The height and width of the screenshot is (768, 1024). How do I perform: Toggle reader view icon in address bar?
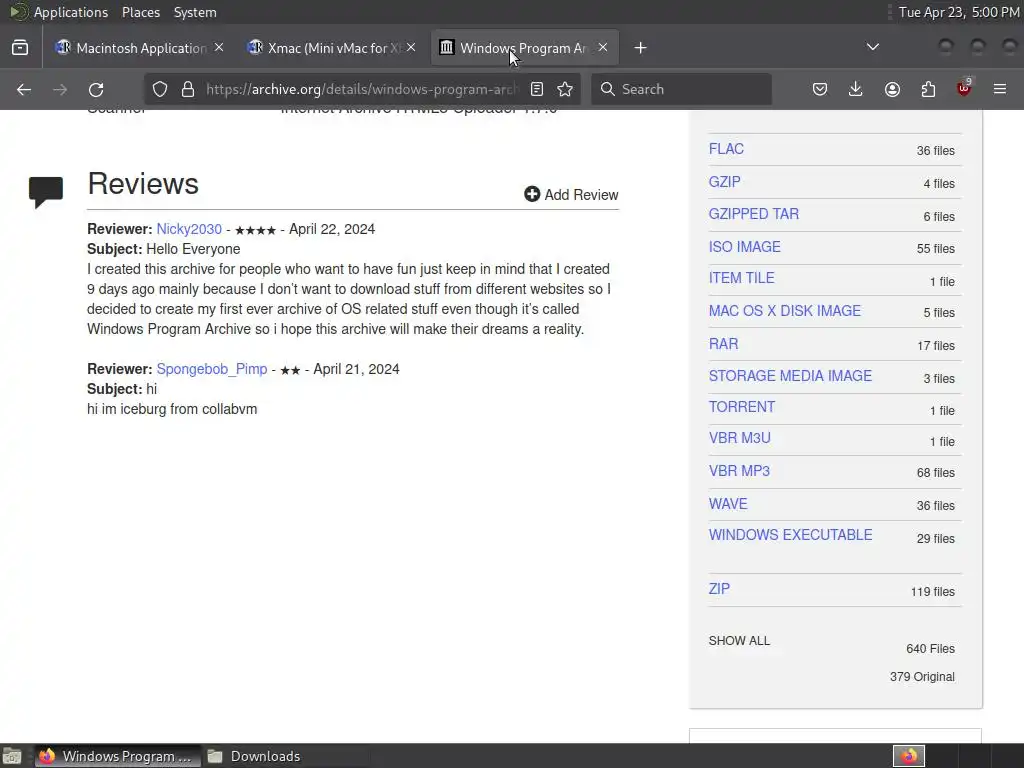537,89
